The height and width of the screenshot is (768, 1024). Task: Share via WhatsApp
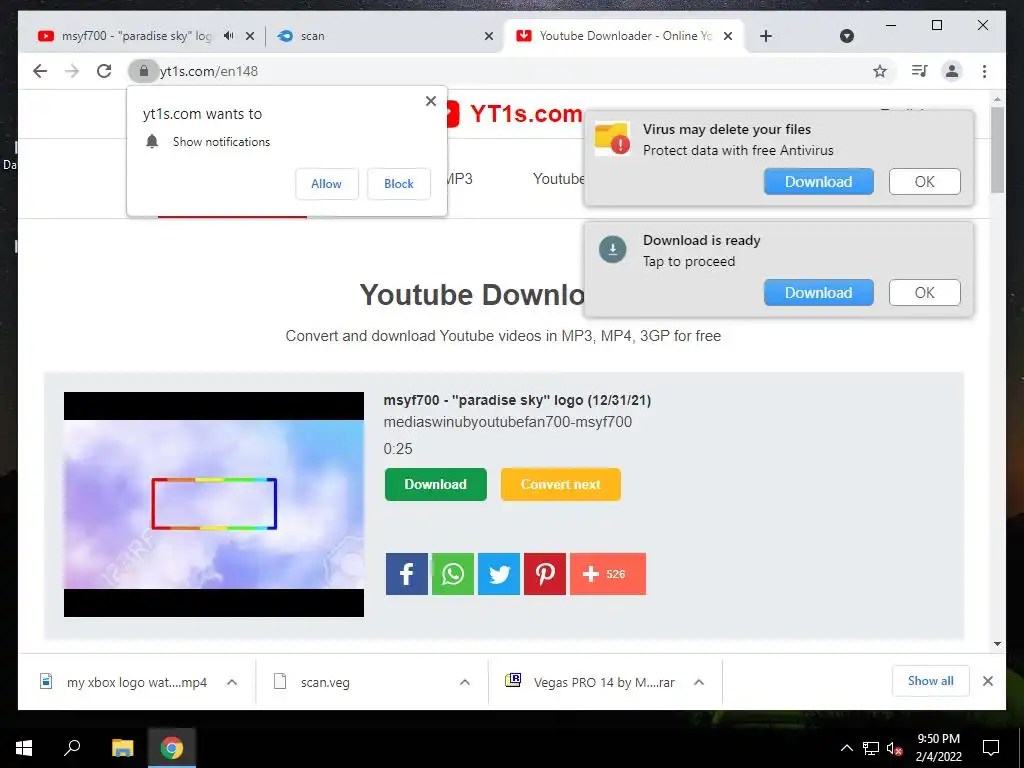453,574
